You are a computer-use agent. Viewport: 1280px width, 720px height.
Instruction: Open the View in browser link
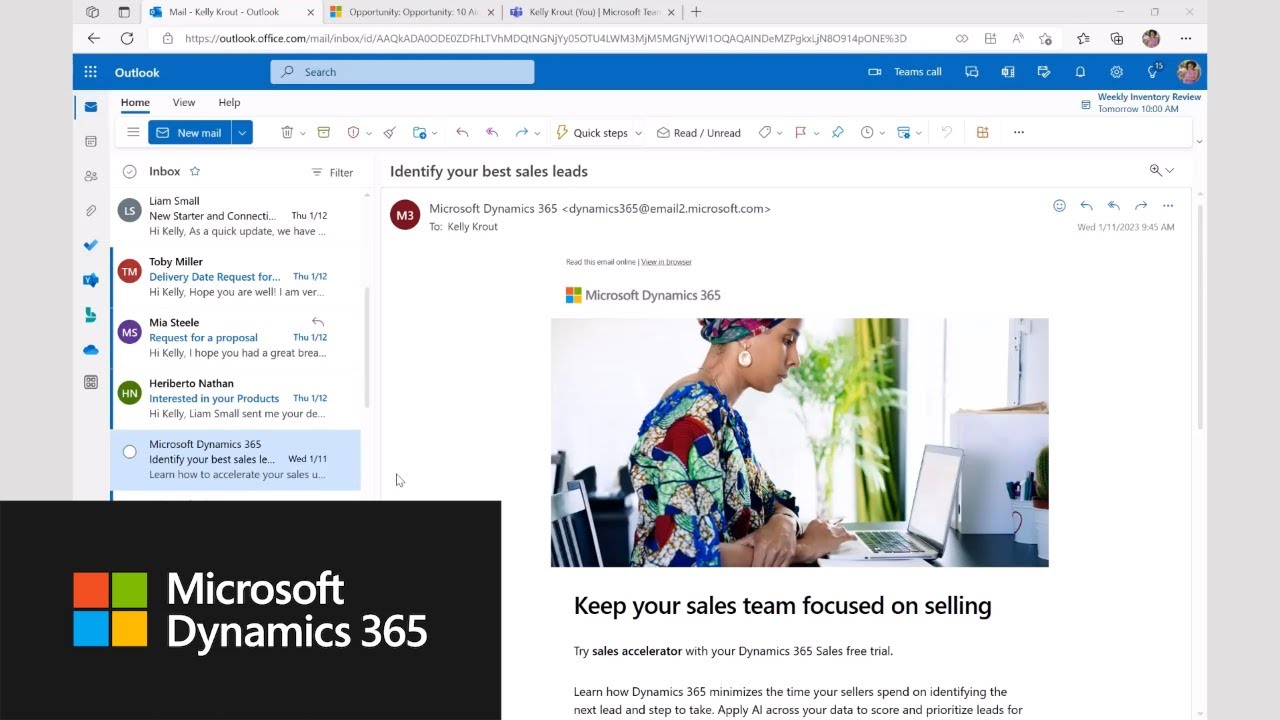[666, 262]
